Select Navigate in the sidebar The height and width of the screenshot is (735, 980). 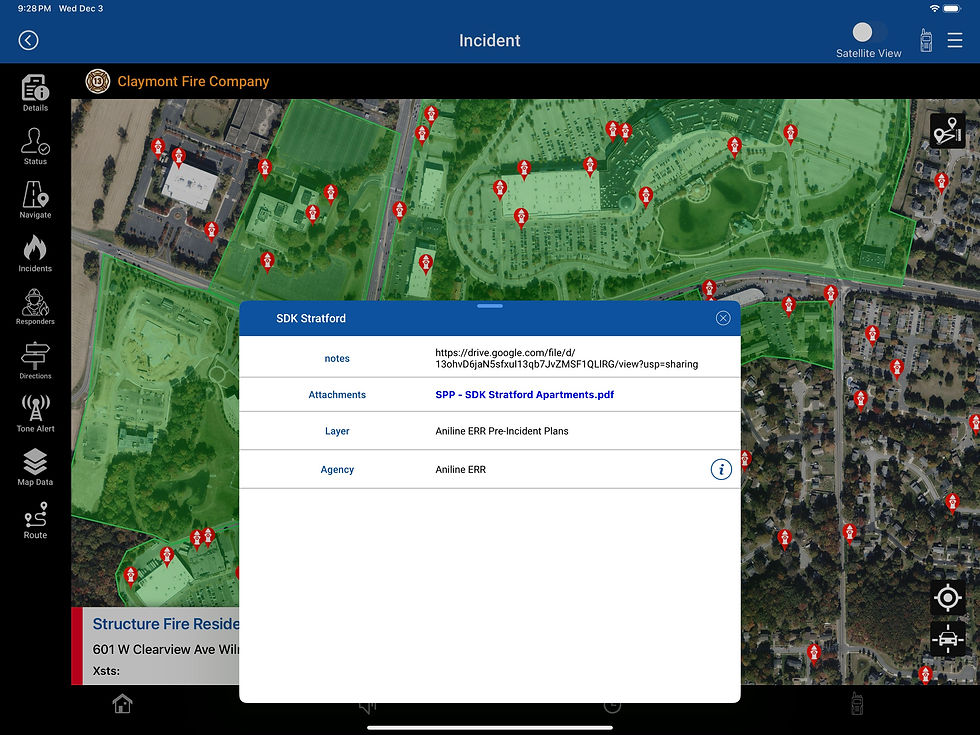[35, 199]
